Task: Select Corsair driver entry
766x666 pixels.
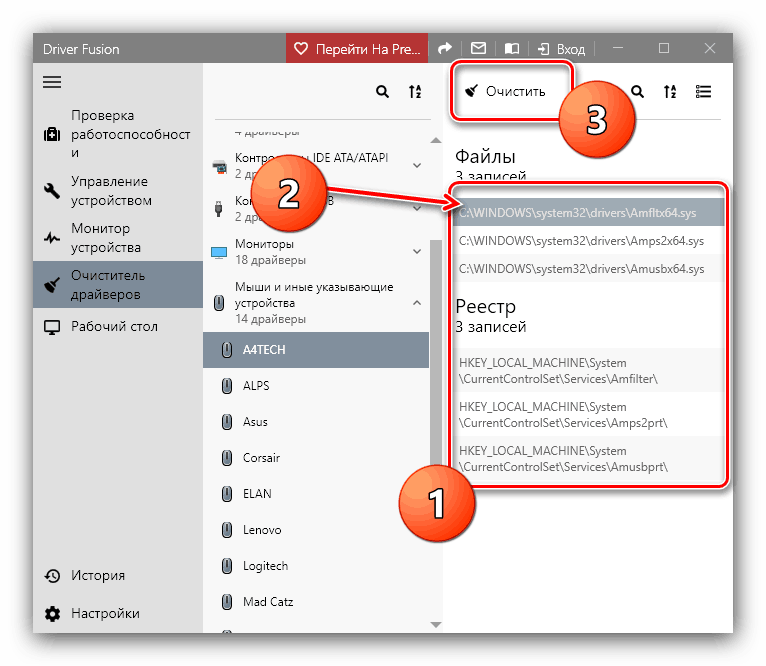Action: click(316, 458)
